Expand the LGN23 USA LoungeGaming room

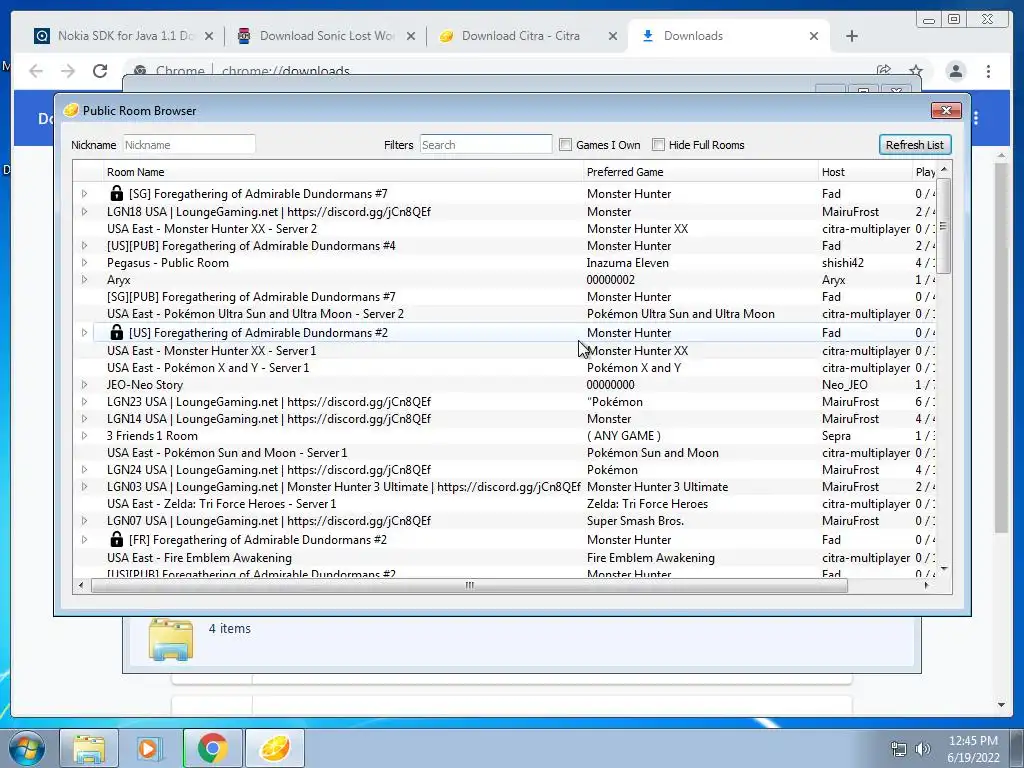84,402
